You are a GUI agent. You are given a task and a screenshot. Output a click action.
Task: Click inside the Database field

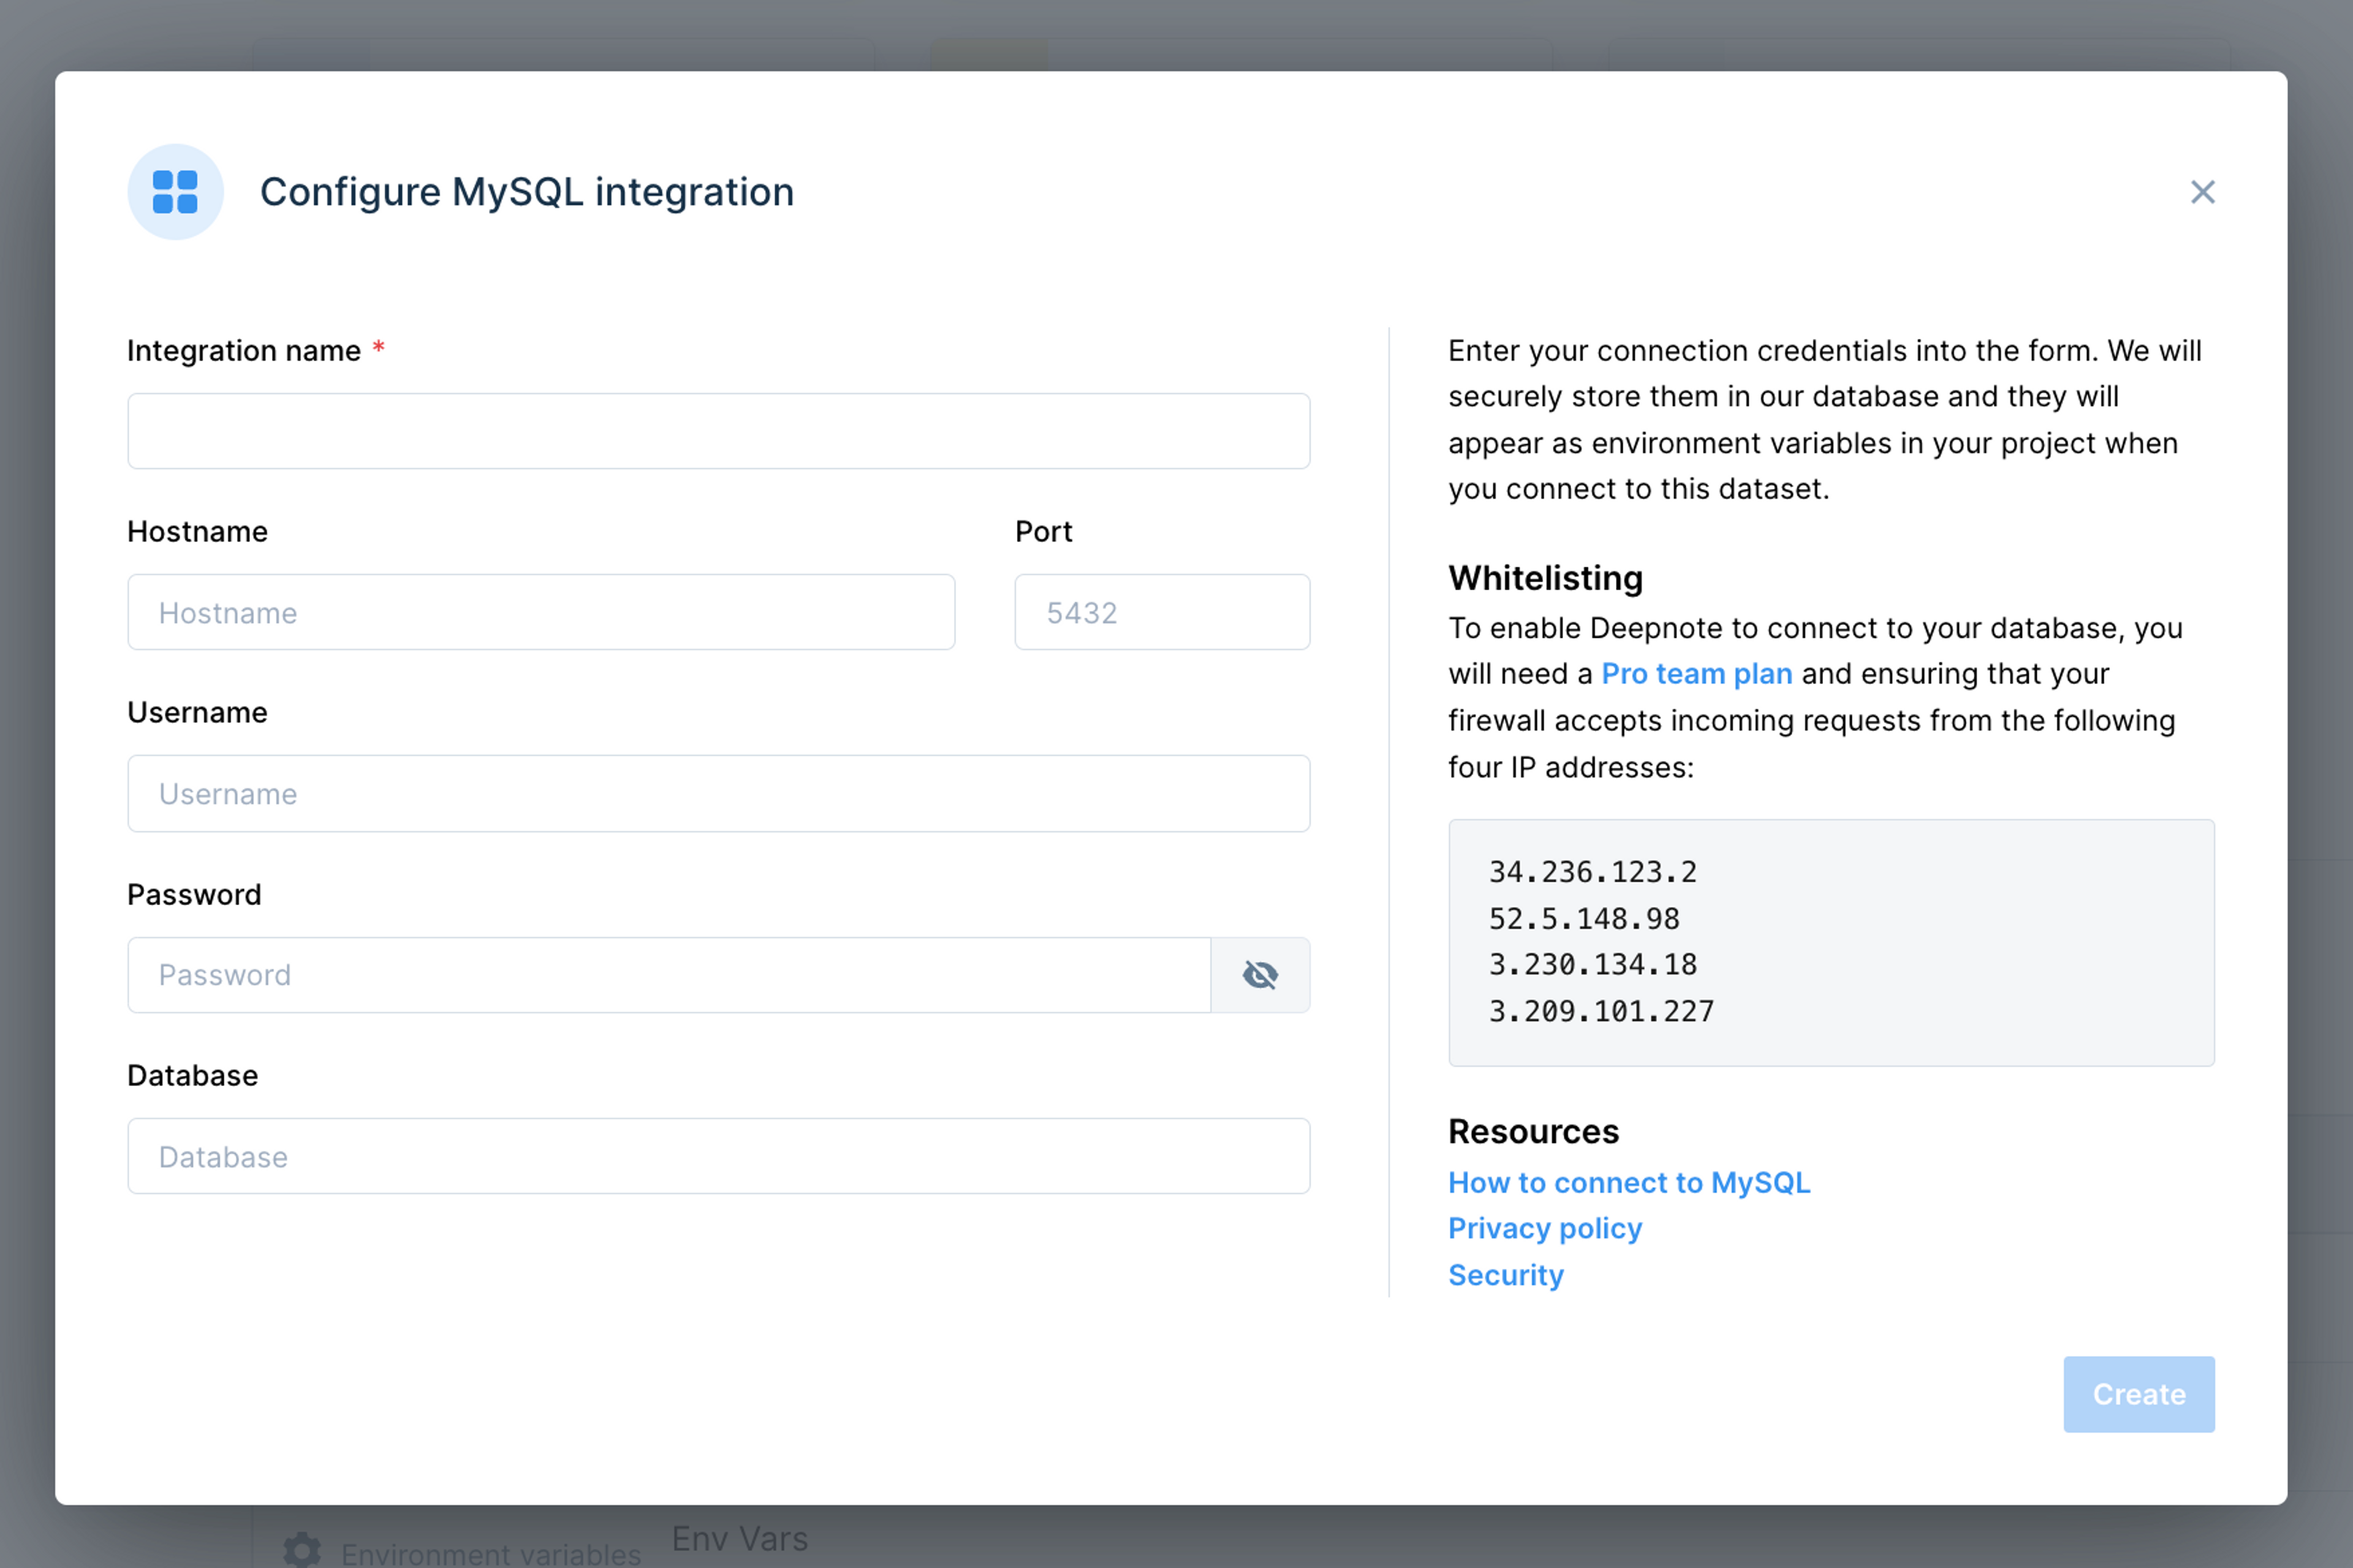pos(718,1156)
